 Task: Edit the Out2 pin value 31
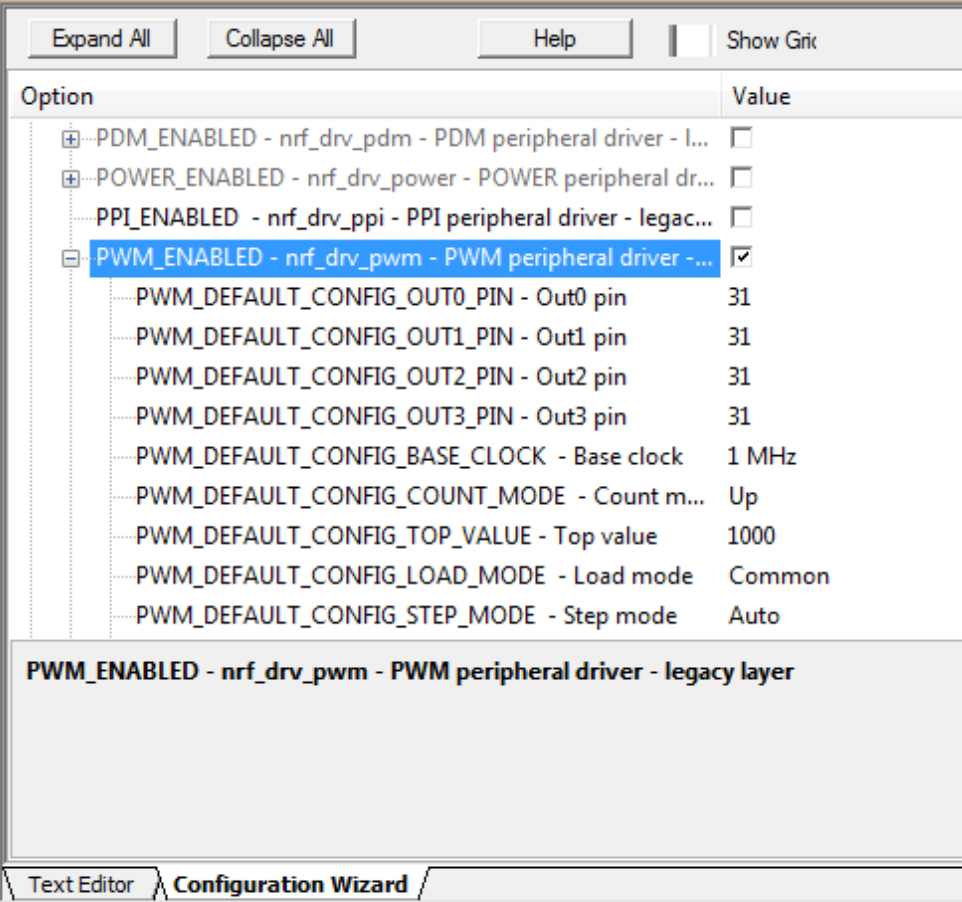(739, 377)
